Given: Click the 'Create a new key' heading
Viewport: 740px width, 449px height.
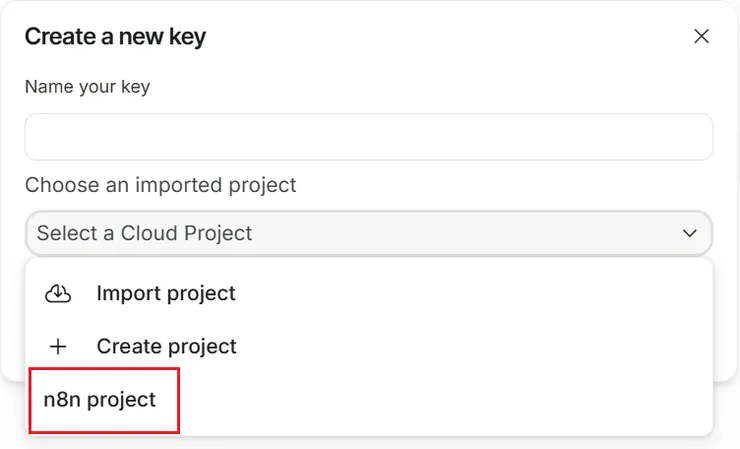Looking at the screenshot, I should coord(115,37).
